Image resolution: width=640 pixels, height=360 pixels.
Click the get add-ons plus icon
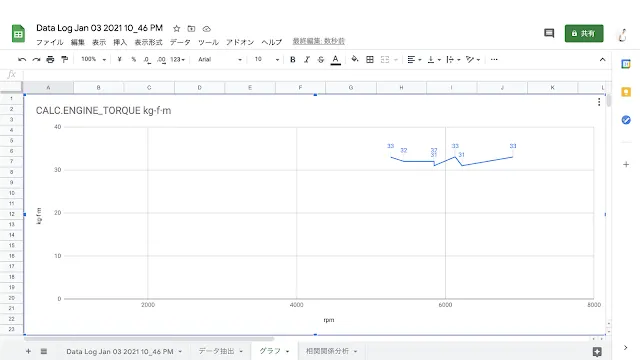click(626, 164)
